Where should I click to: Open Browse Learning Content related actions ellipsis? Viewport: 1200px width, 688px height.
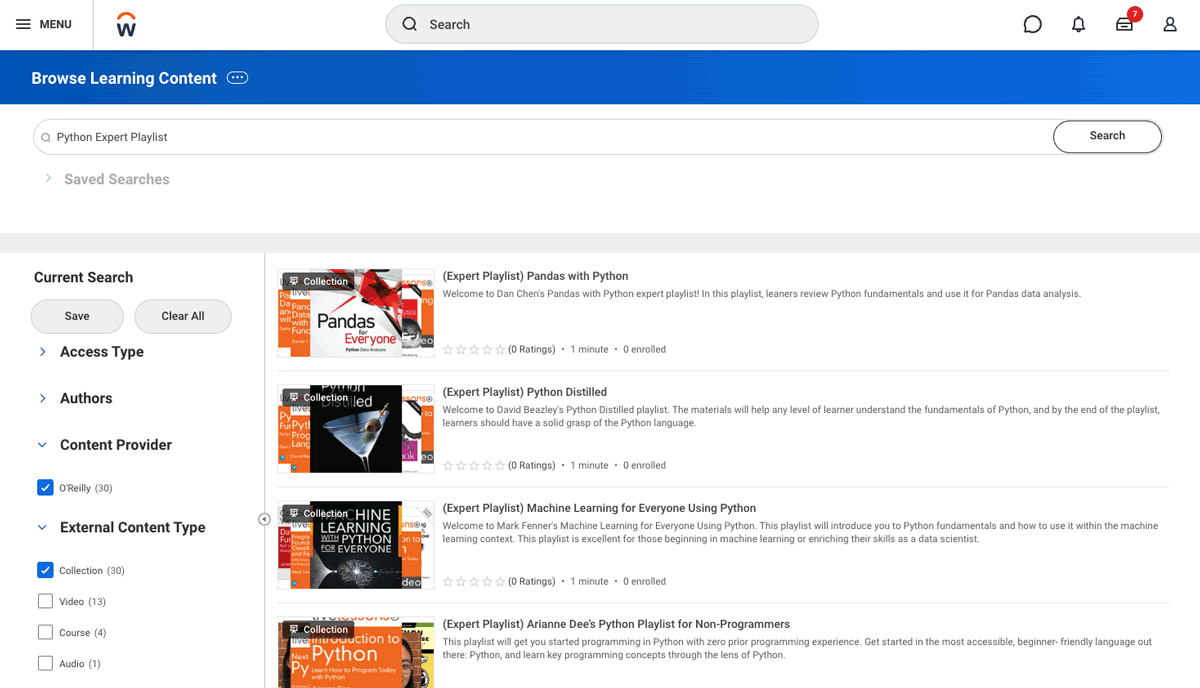237,78
